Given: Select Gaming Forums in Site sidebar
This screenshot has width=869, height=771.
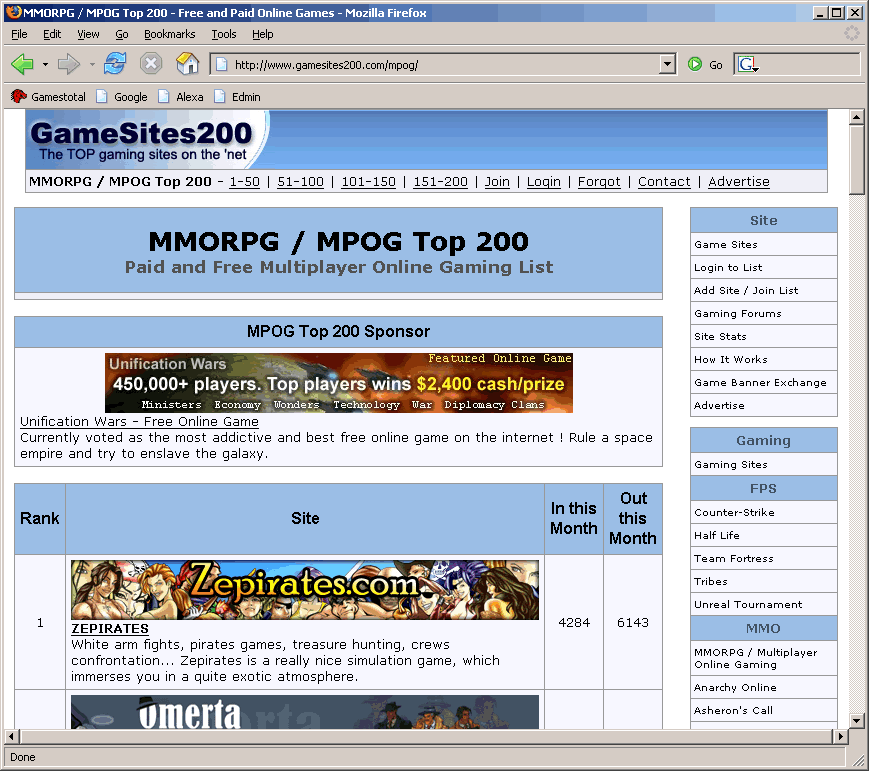Looking at the screenshot, I should 738,313.
